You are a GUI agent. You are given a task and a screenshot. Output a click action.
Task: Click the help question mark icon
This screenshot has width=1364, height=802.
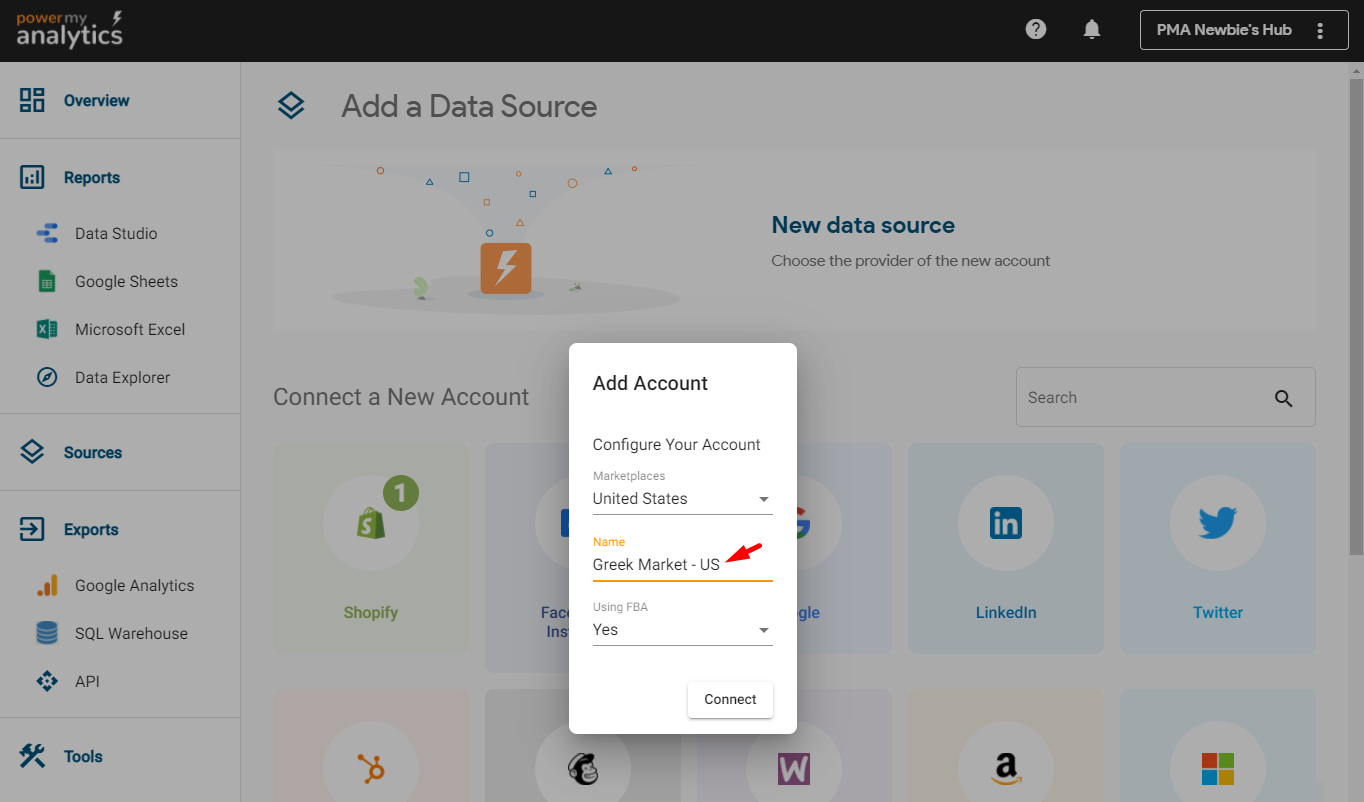(x=1036, y=29)
